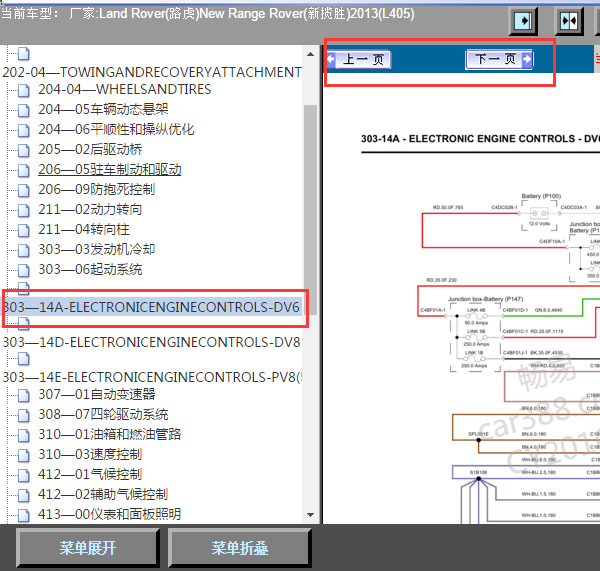600x571 pixels.
Task: Click document icon beside 206—09防抱死控制
Action: pos(24,190)
